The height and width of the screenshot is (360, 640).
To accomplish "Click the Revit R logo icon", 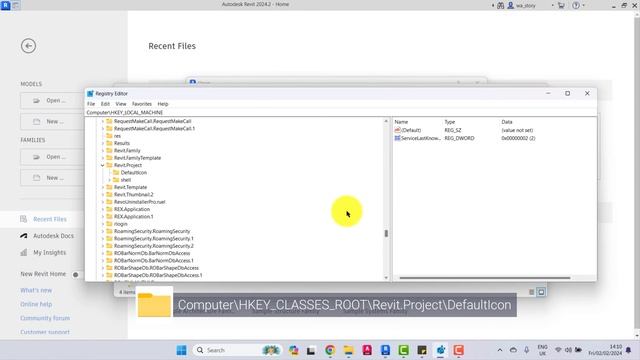I will [x=5, y=5].
